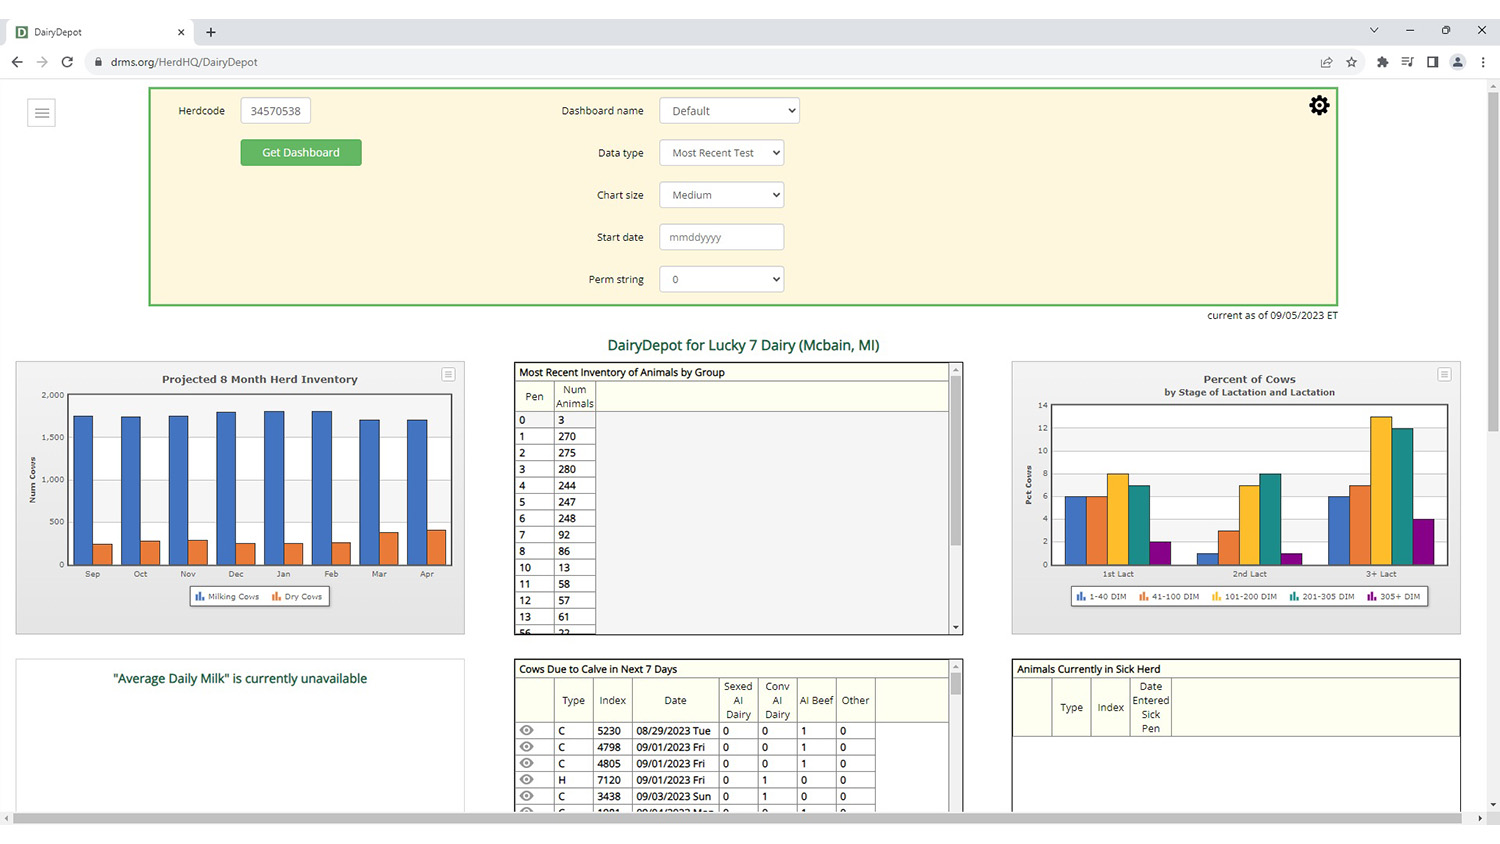Click the browser address bar URL

pyautogui.click(x=184, y=62)
